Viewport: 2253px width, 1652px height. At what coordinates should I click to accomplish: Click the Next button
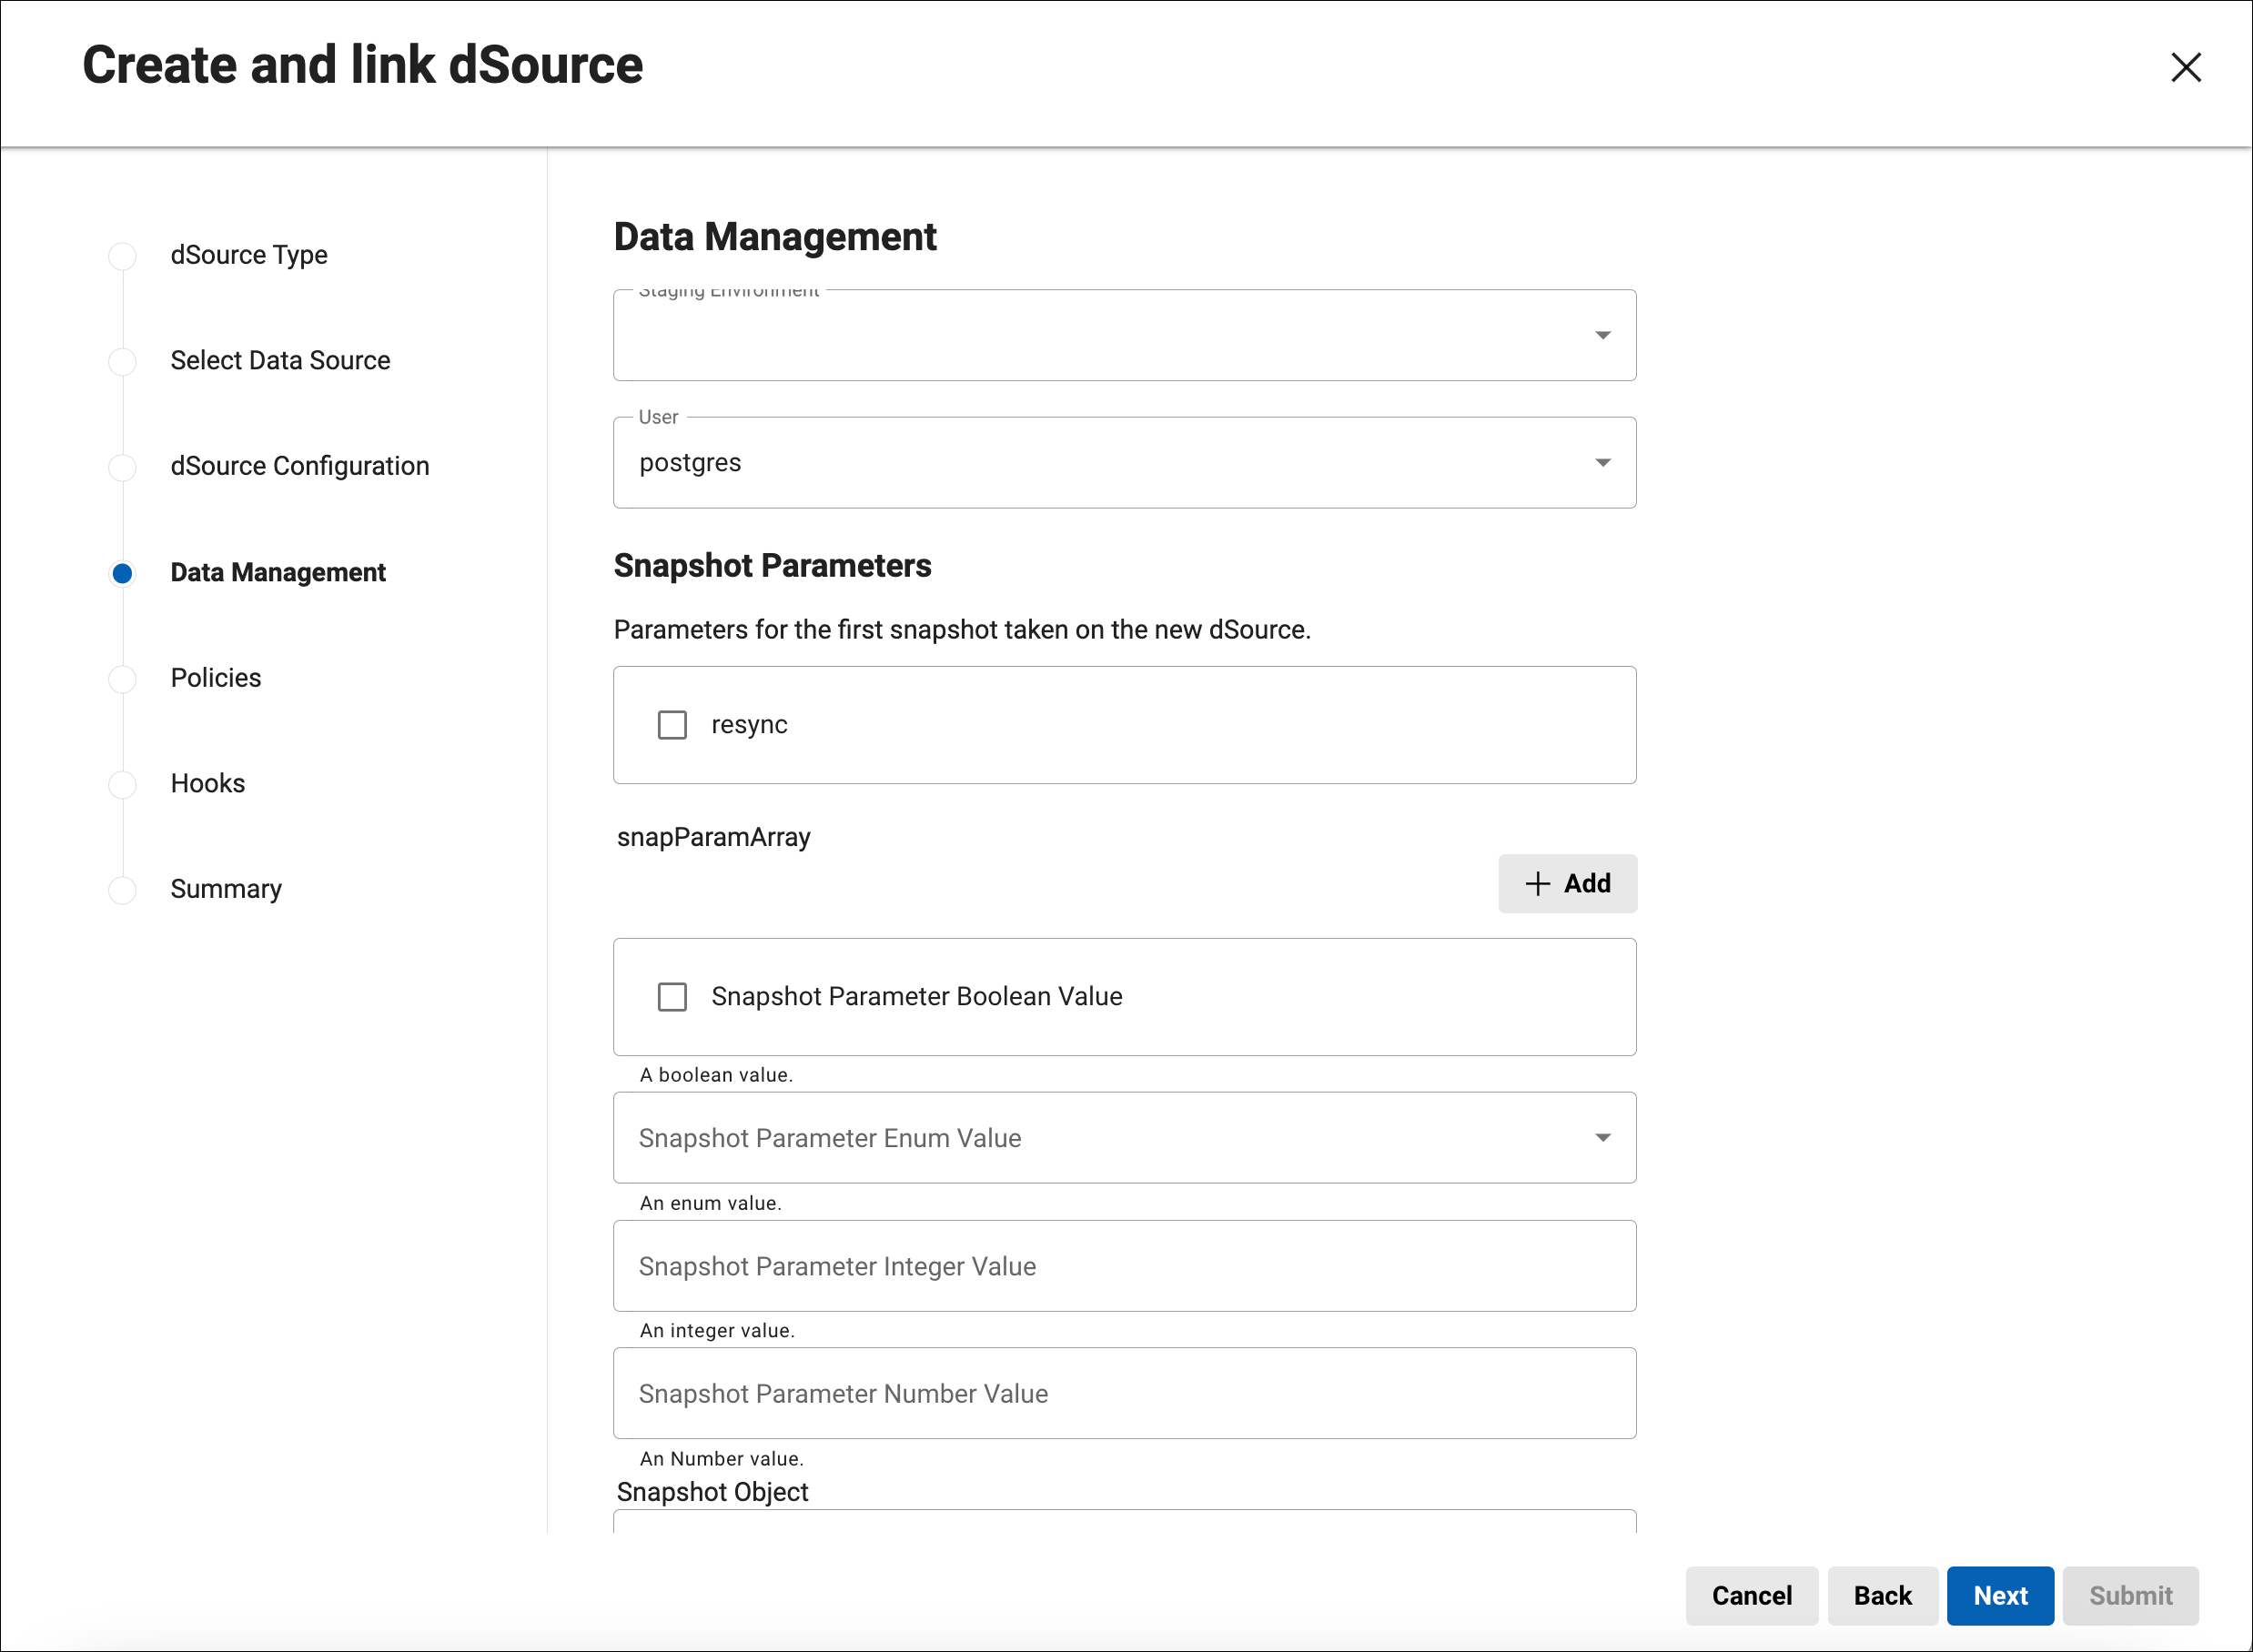pyautogui.click(x=1999, y=1595)
